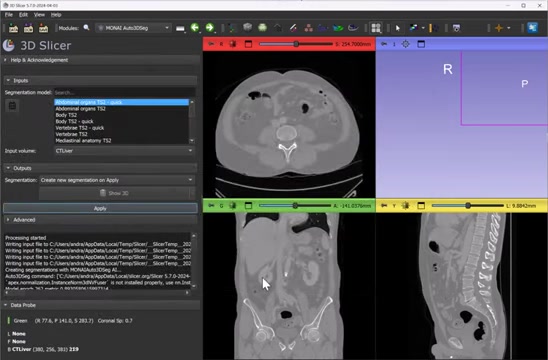Open the Help menu

coord(56,15)
